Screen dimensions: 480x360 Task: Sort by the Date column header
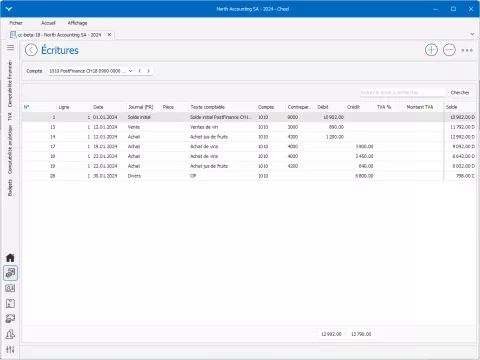pos(109,107)
